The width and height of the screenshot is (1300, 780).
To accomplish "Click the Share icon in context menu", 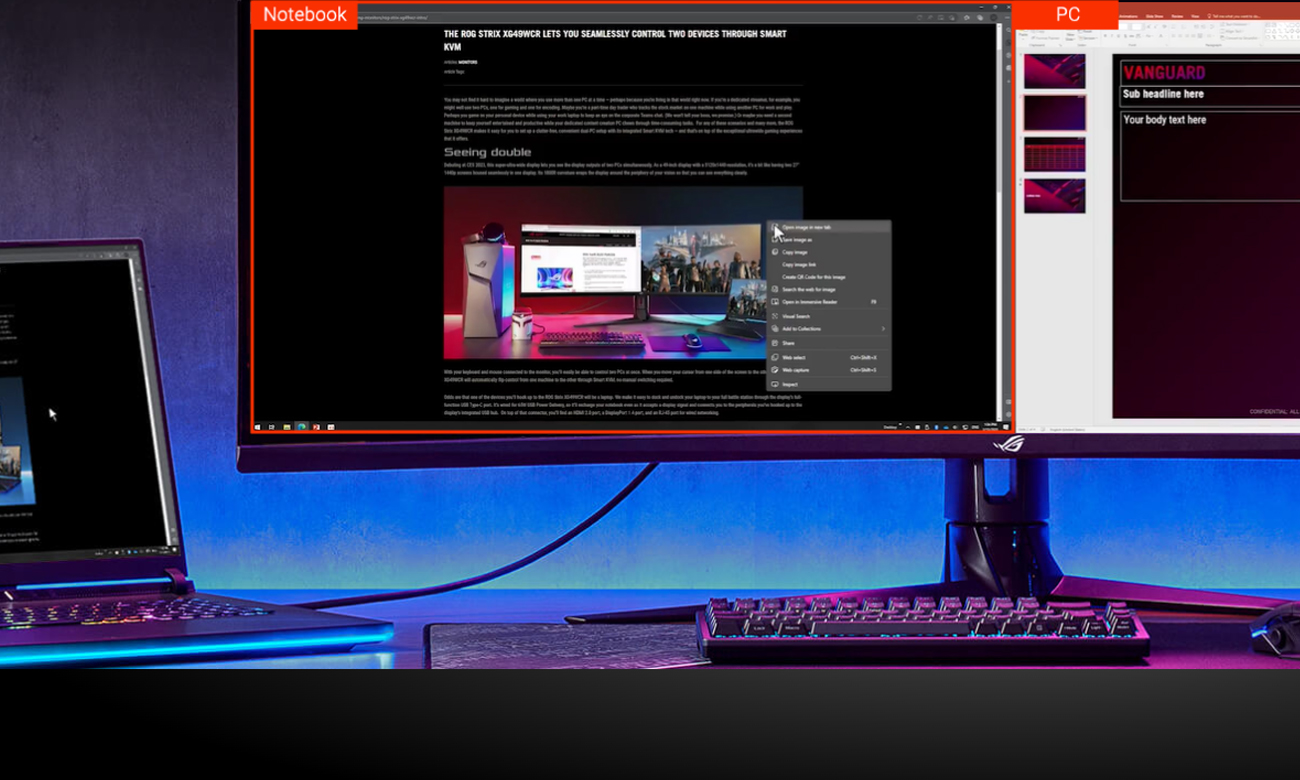I will pyautogui.click(x=774, y=343).
